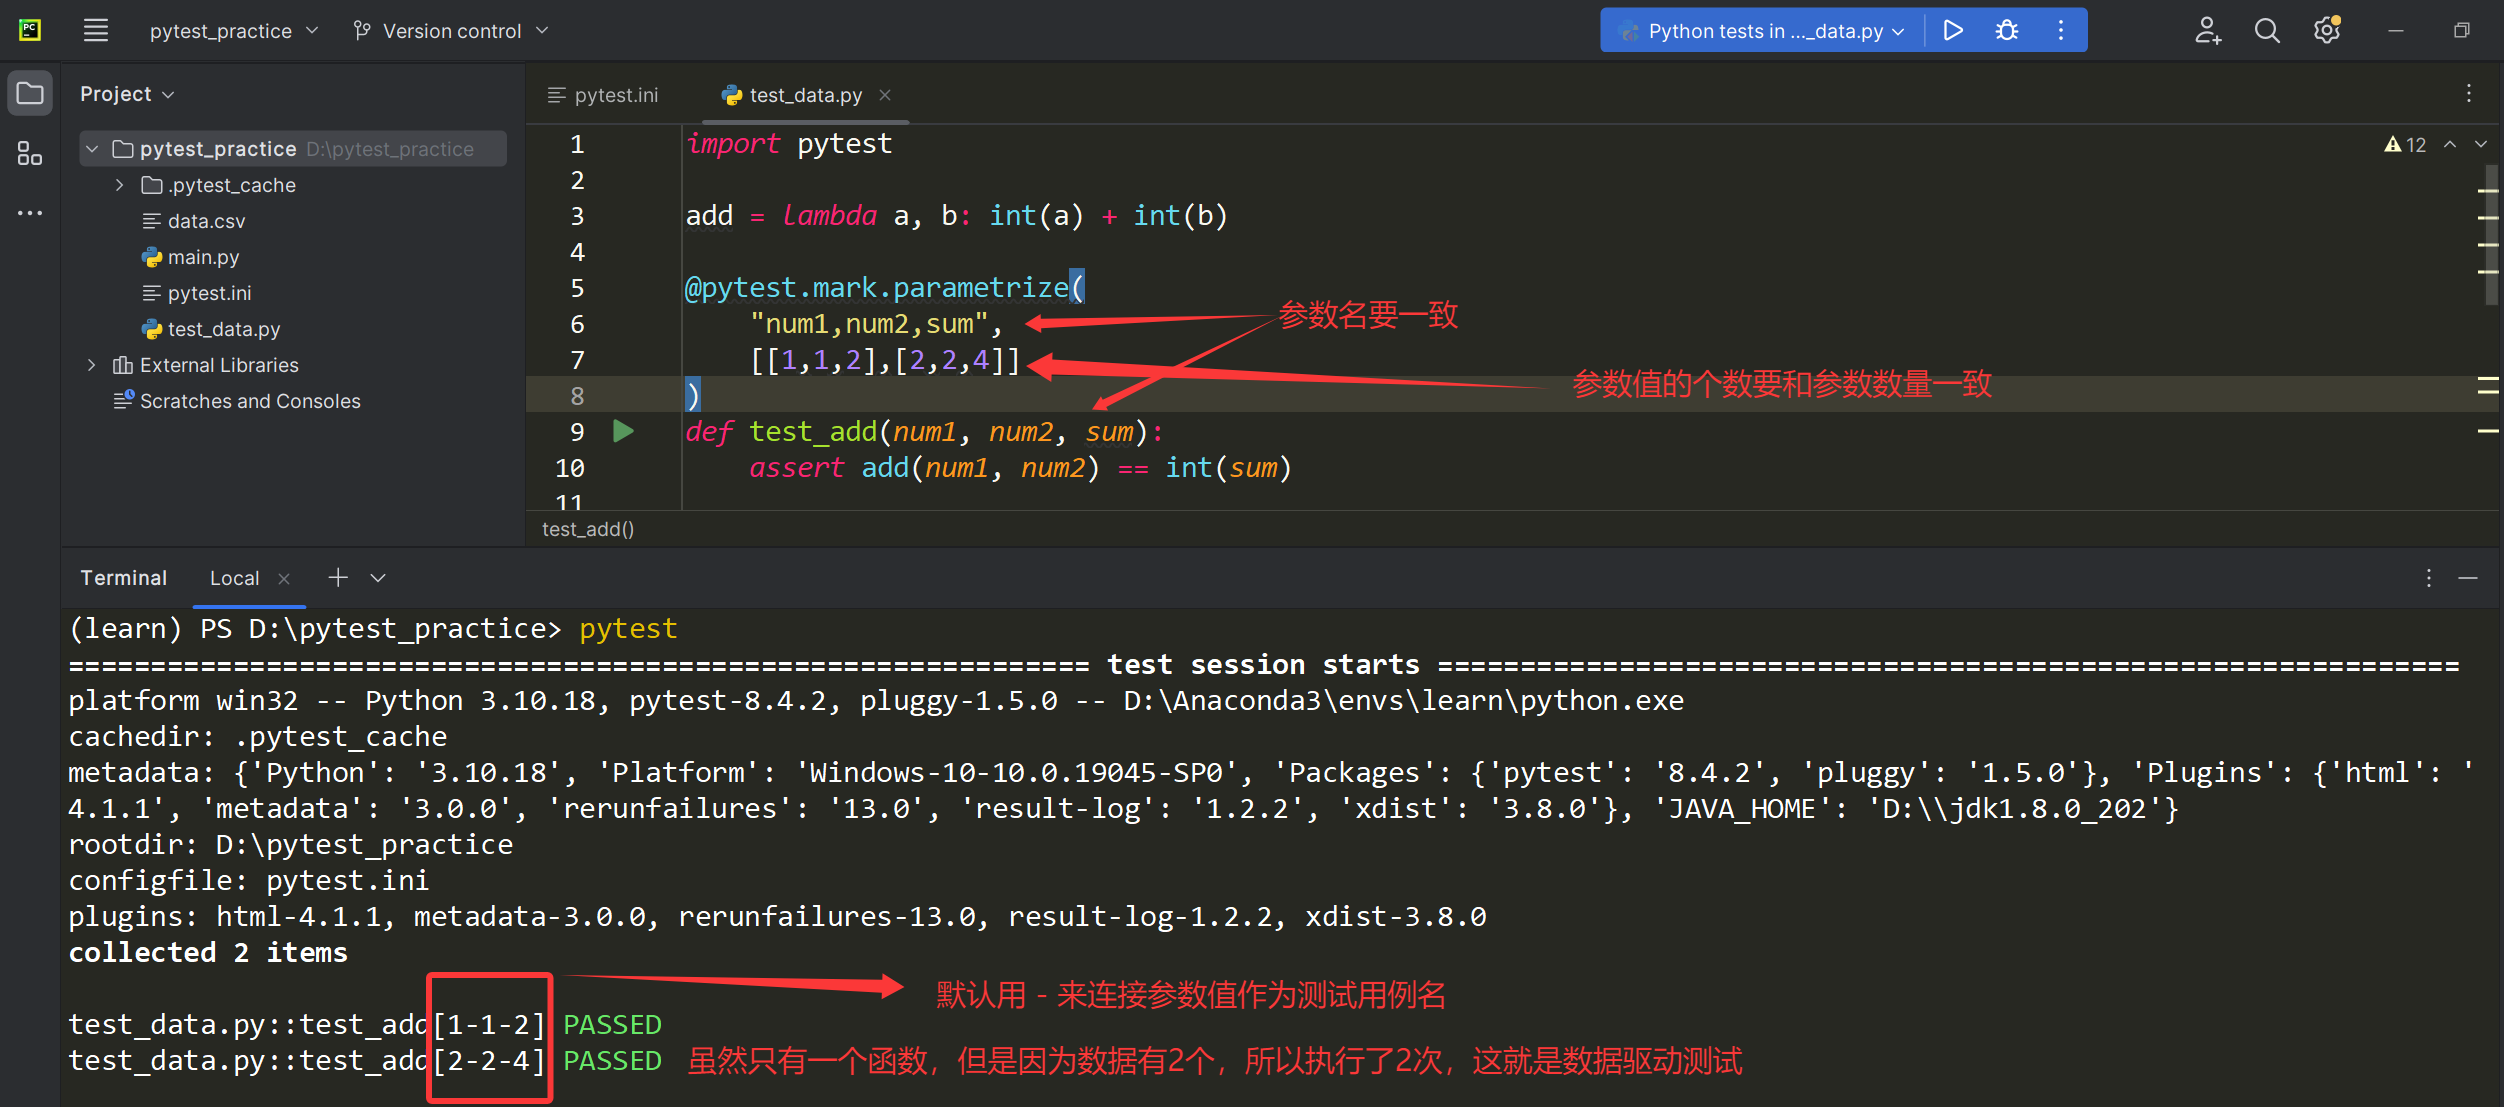Click the 12 warnings inspection indicator
This screenshot has height=1107, width=2504.
pyautogui.click(x=2406, y=145)
